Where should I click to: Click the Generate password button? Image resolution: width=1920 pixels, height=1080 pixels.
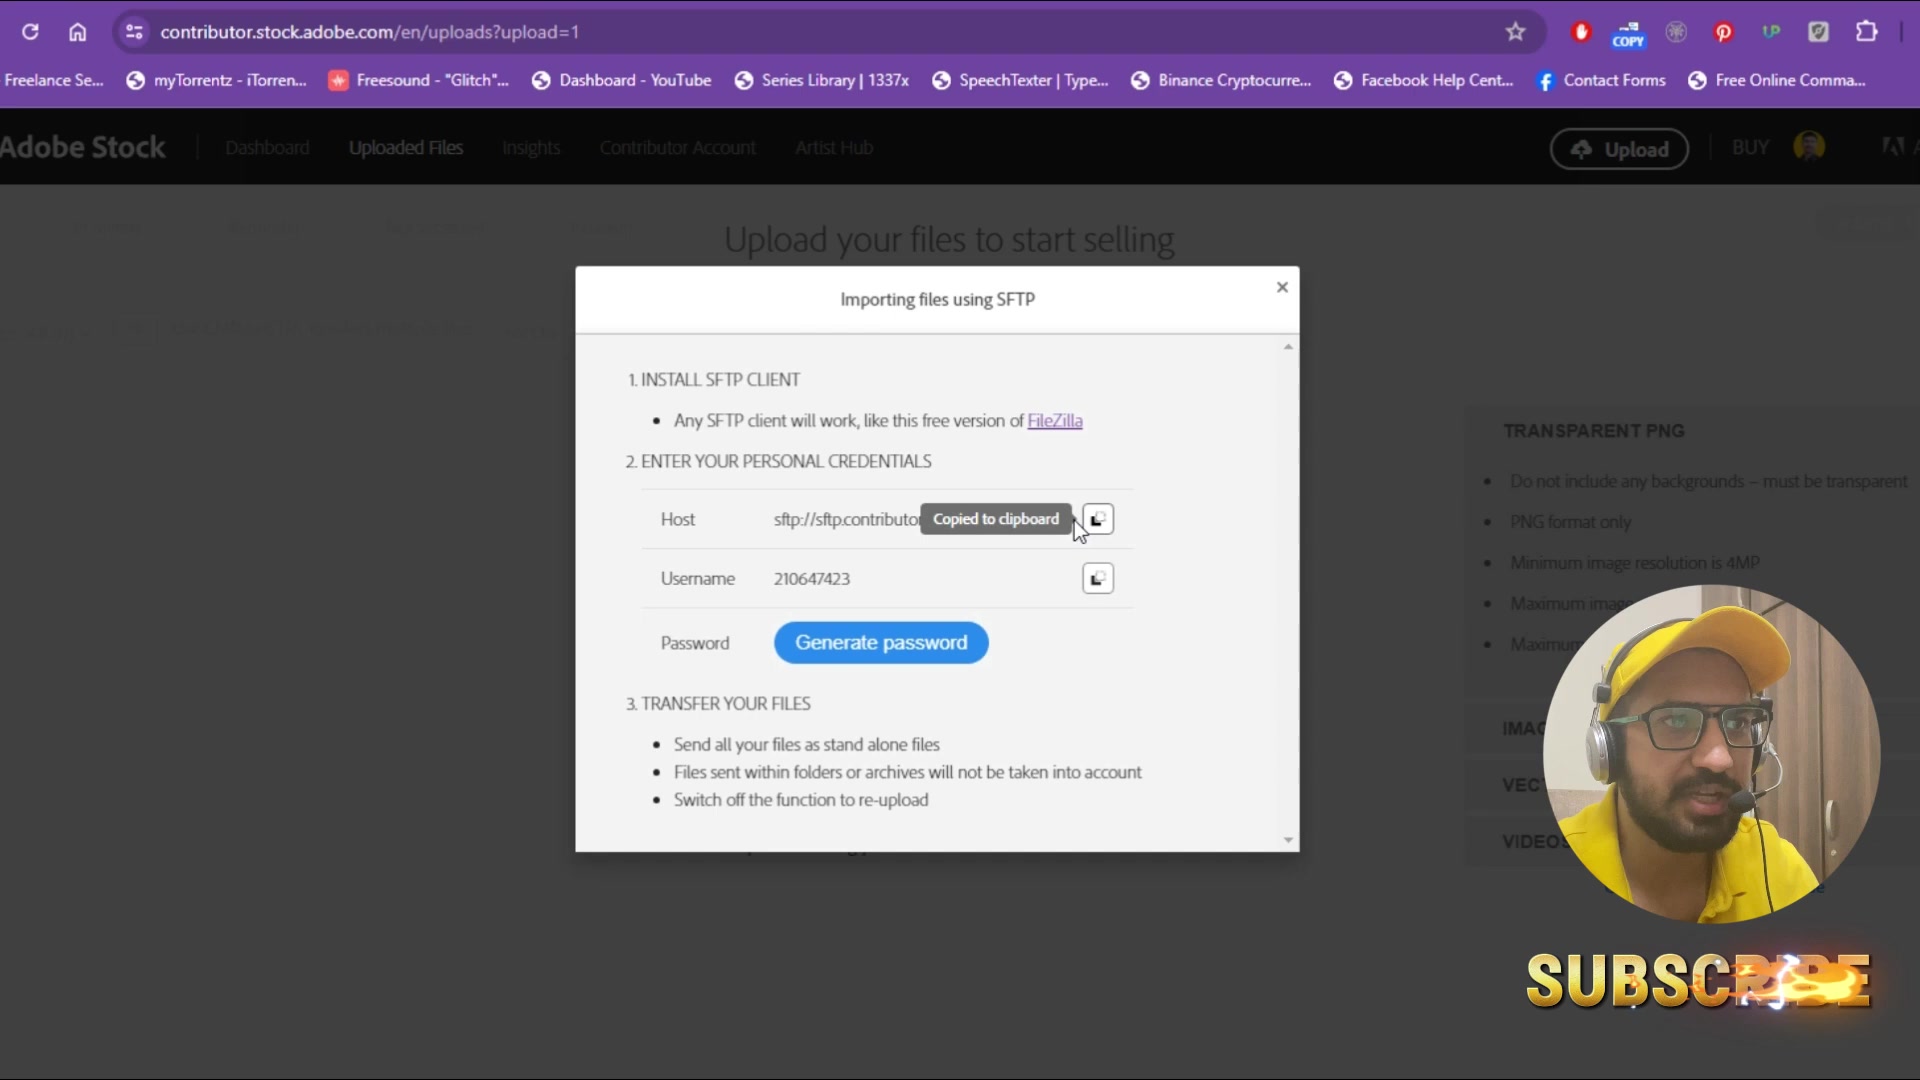[x=881, y=643]
